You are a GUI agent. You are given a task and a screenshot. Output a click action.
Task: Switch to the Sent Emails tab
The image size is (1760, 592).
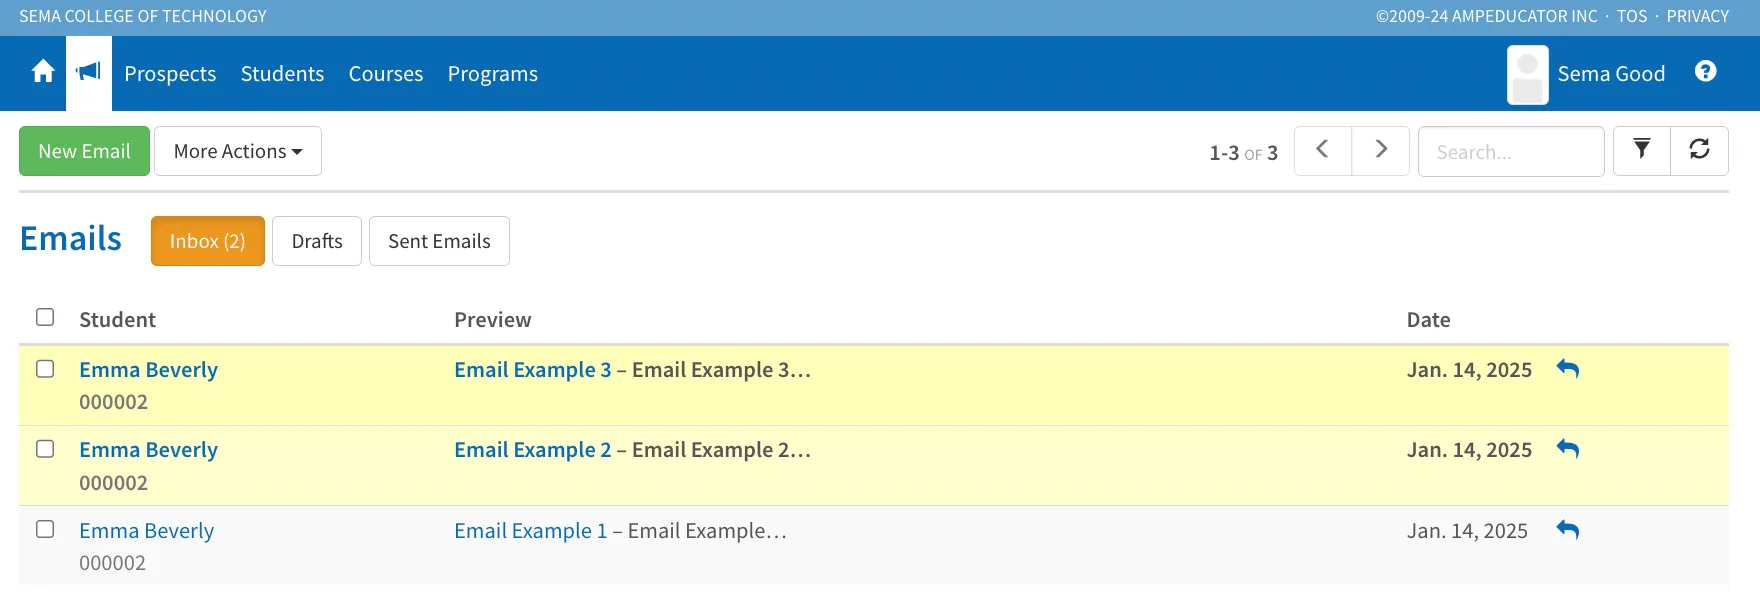439,241
